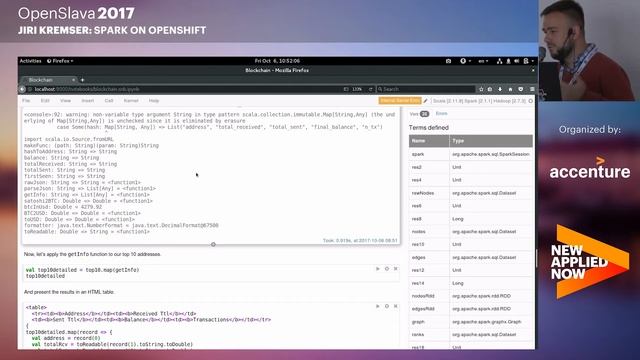
Task: Click the kernel status circle icon
Action: coord(531,101)
